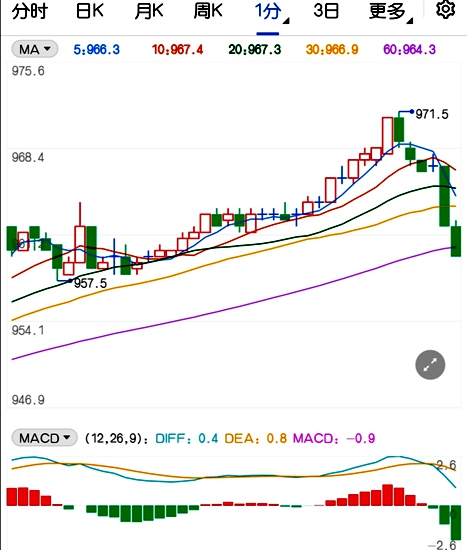
Task: Tap the 946.9 price axis label
Action: click(x=28, y=400)
